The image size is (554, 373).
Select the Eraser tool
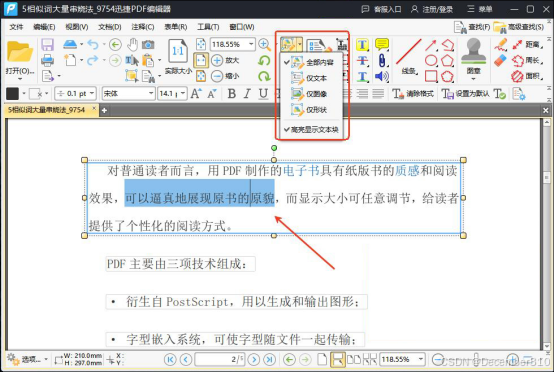[x=500, y=60]
